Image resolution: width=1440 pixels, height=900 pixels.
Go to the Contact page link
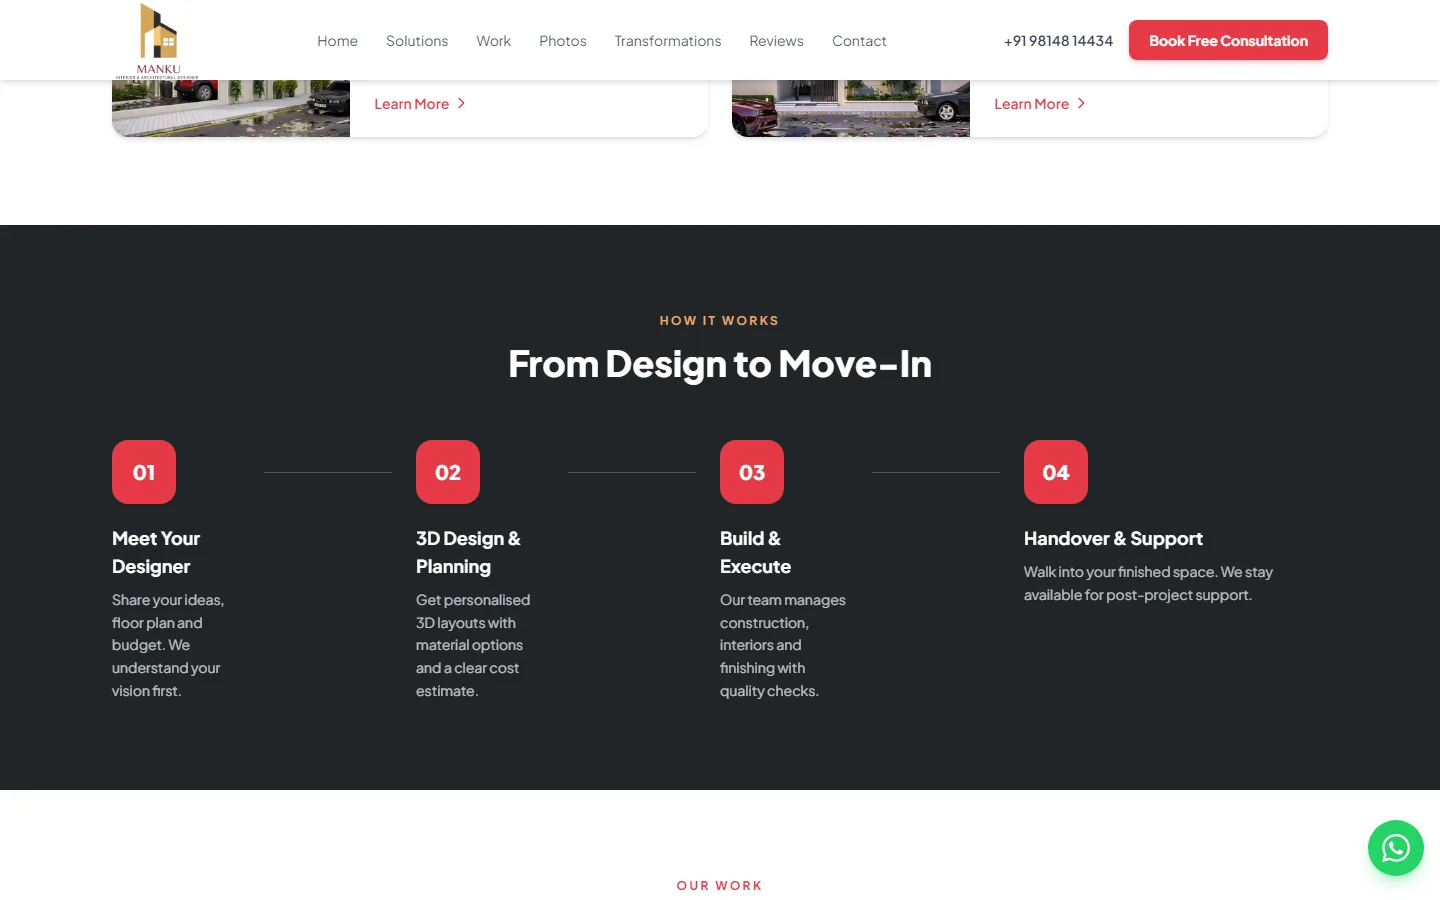point(859,41)
